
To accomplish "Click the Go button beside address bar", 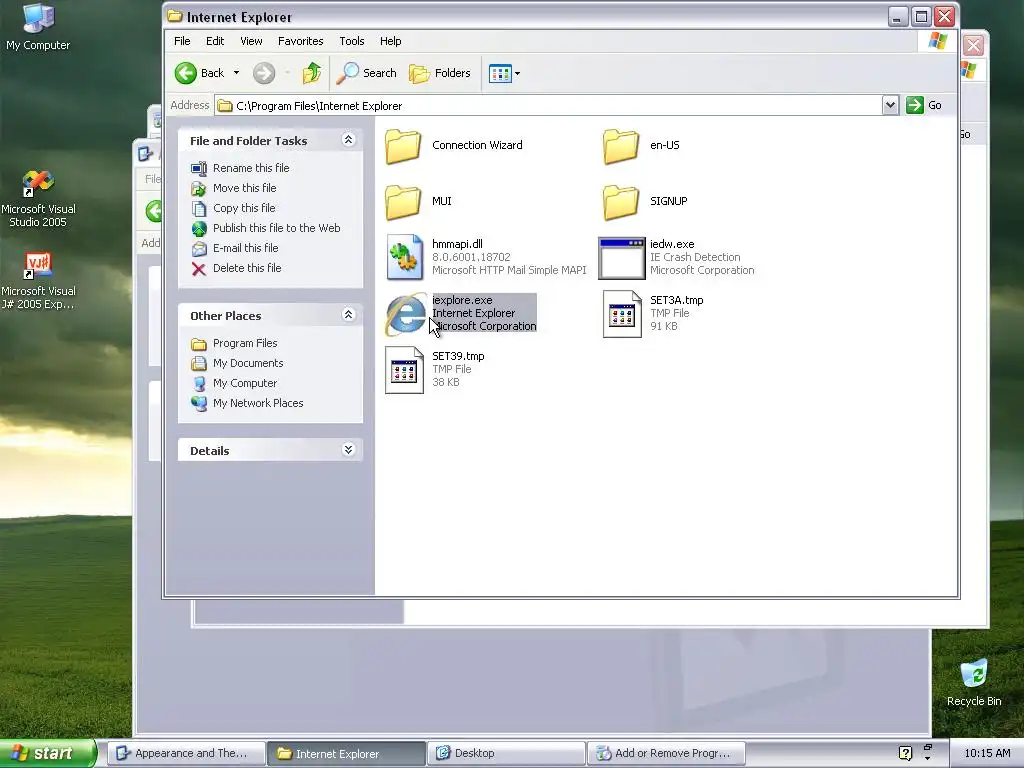I will (x=924, y=105).
